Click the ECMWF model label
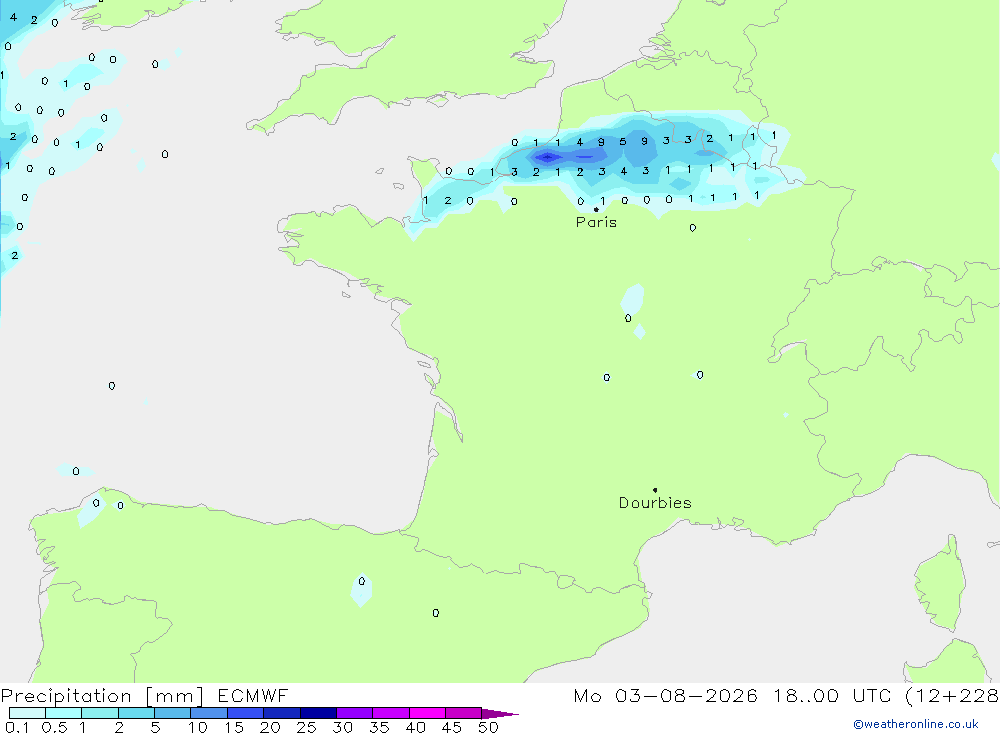The image size is (1000, 733). (x=253, y=695)
